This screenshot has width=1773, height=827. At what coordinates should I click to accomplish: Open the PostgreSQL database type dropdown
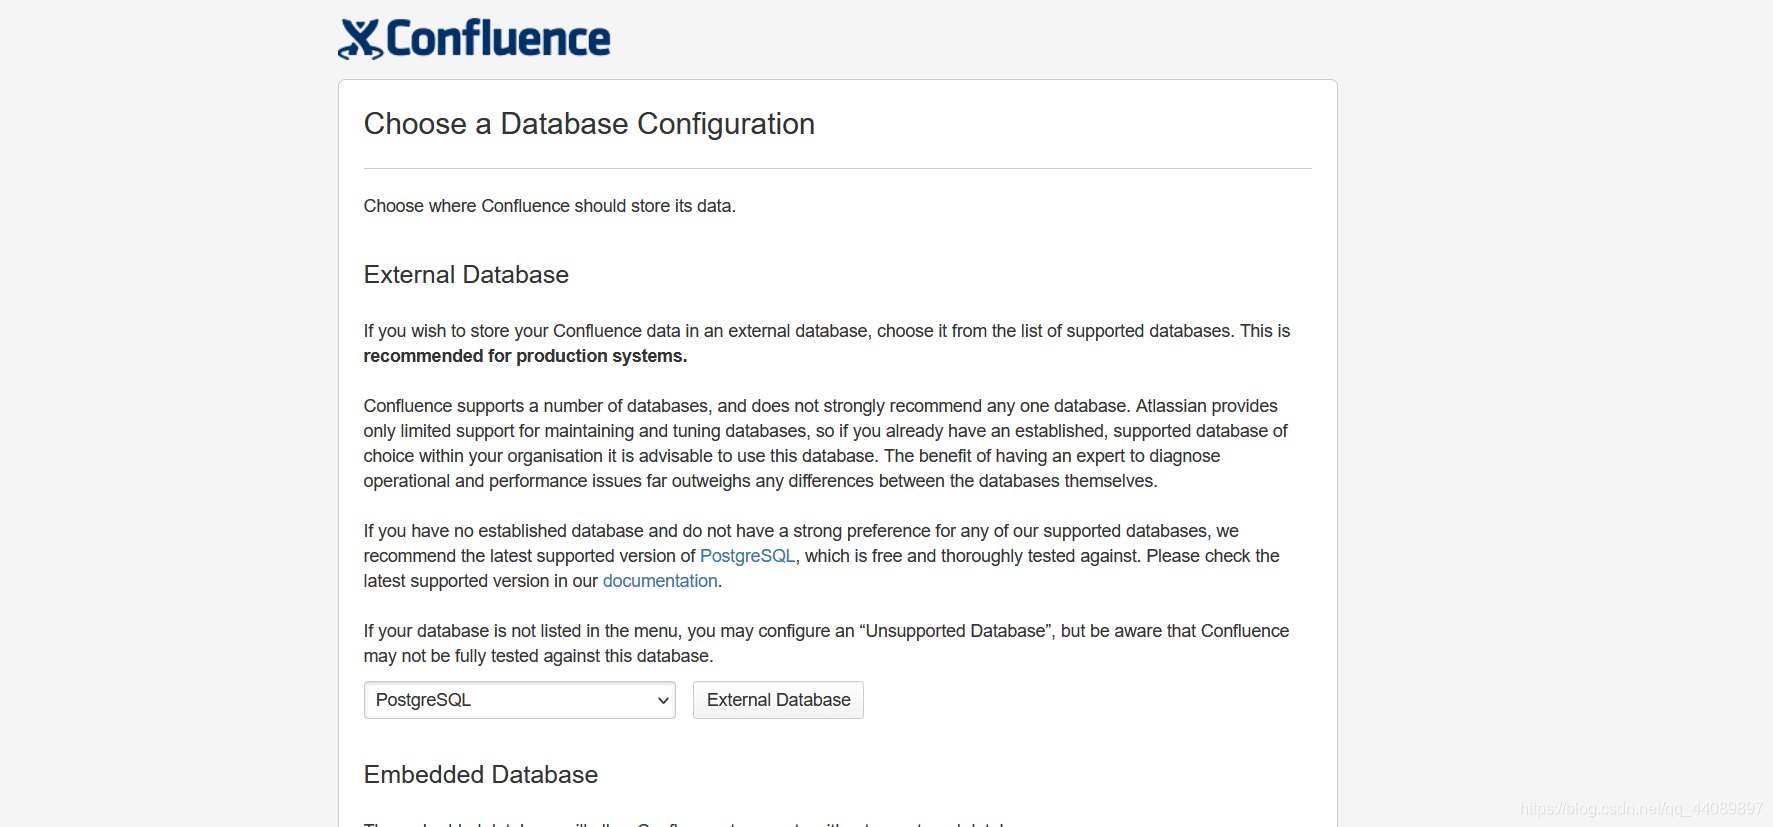[519, 700]
